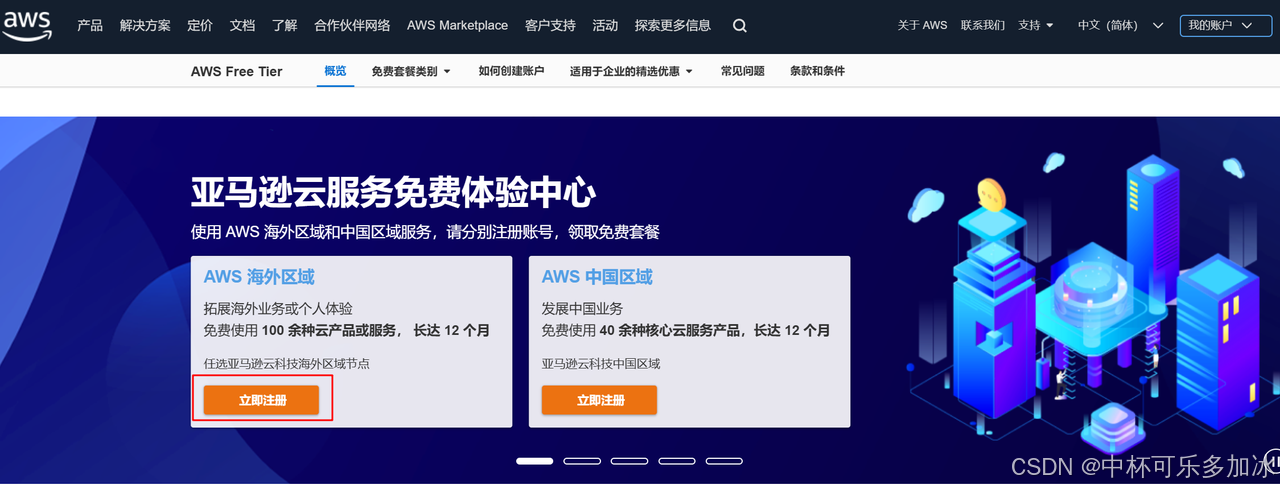Viewport: 1280px width, 489px height.
Task: Click the 亚马逊云科技中国区域 text
Action: pyautogui.click(x=601, y=364)
